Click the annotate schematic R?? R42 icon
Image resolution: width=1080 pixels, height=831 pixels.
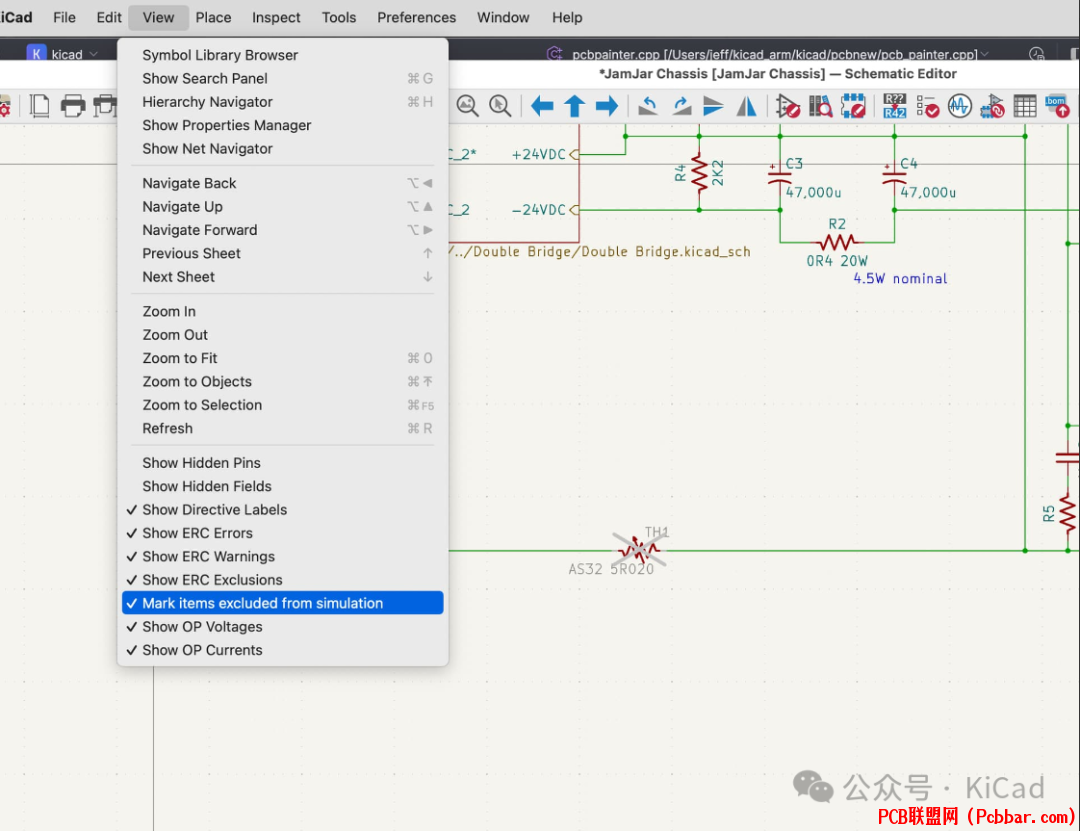(x=894, y=106)
